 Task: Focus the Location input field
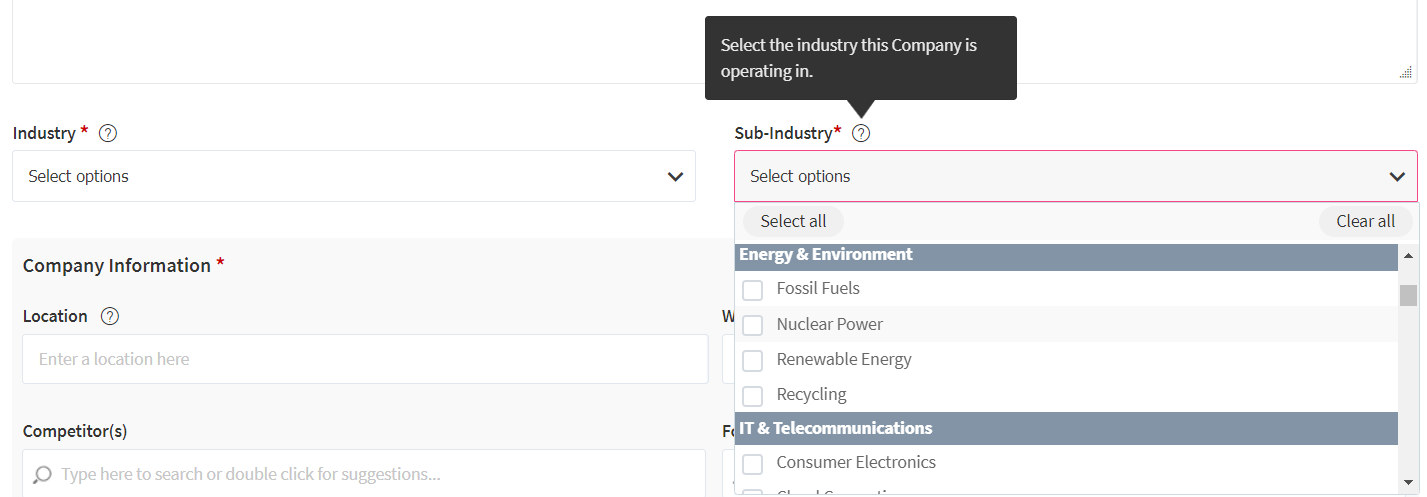coord(365,359)
